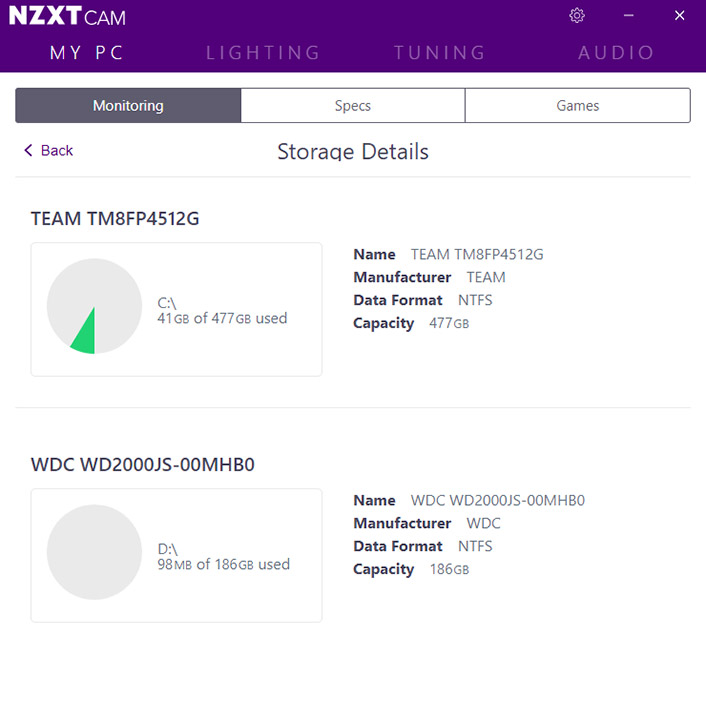Click the TEAM TM8FP4512G drive heading
Viewport: 706px width, 720px height.
[x=115, y=218]
